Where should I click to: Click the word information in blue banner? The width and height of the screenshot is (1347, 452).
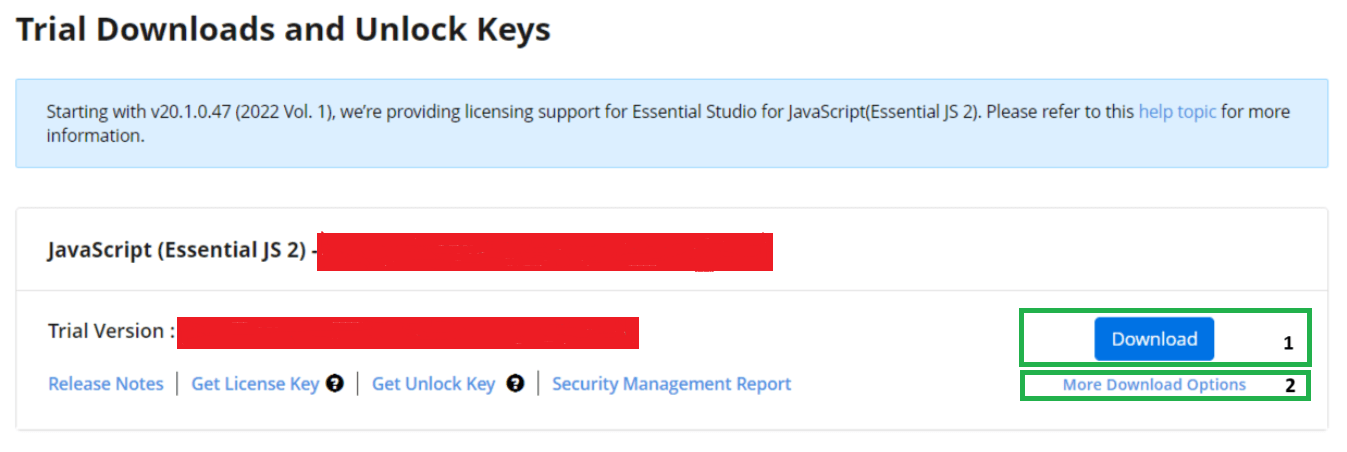point(95,136)
